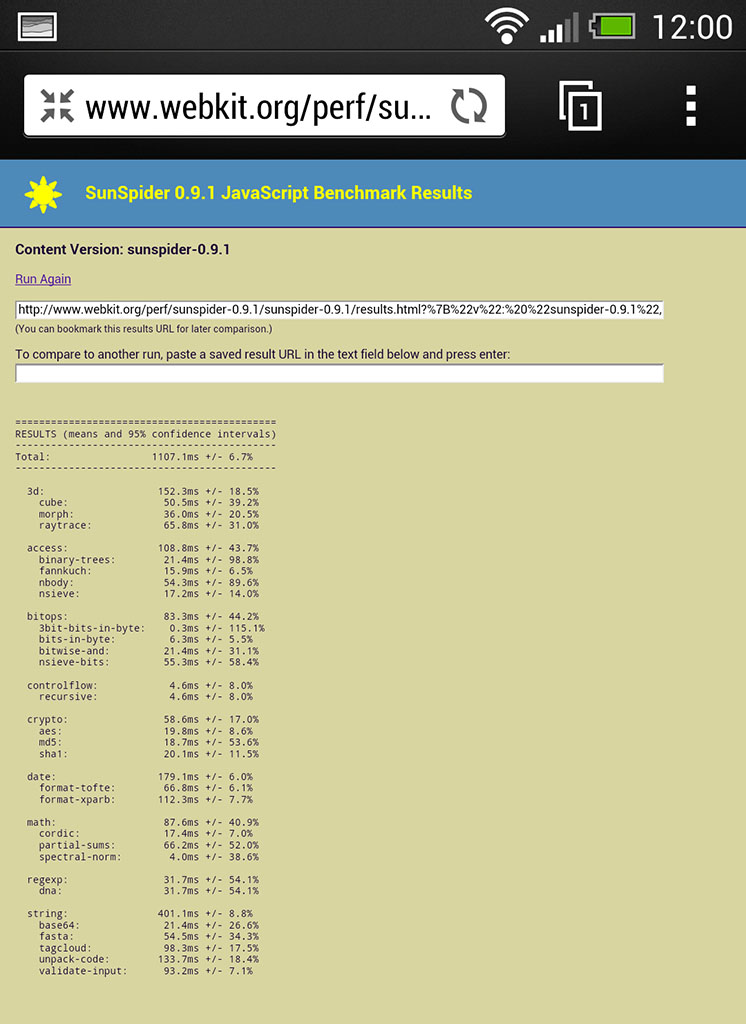Screen dimensions: 746x1024
Task: Click the bookmark this results URL note
Action: pyautogui.click(x=144, y=329)
